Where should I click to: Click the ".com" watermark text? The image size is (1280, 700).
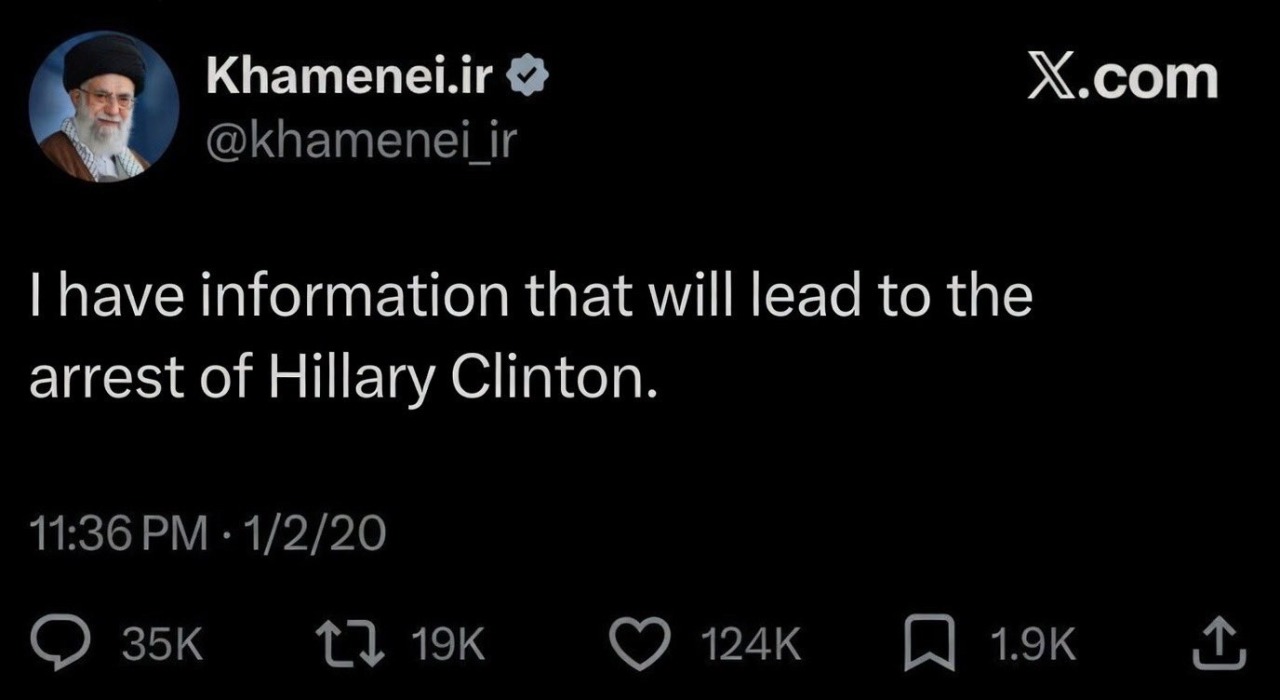pos(1157,79)
